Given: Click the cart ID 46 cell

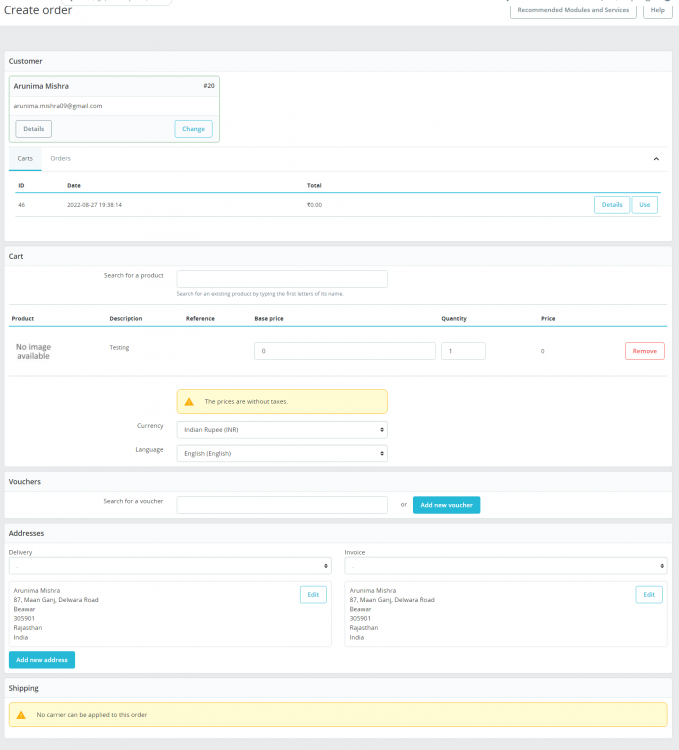Looking at the screenshot, I should tap(22, 205).
